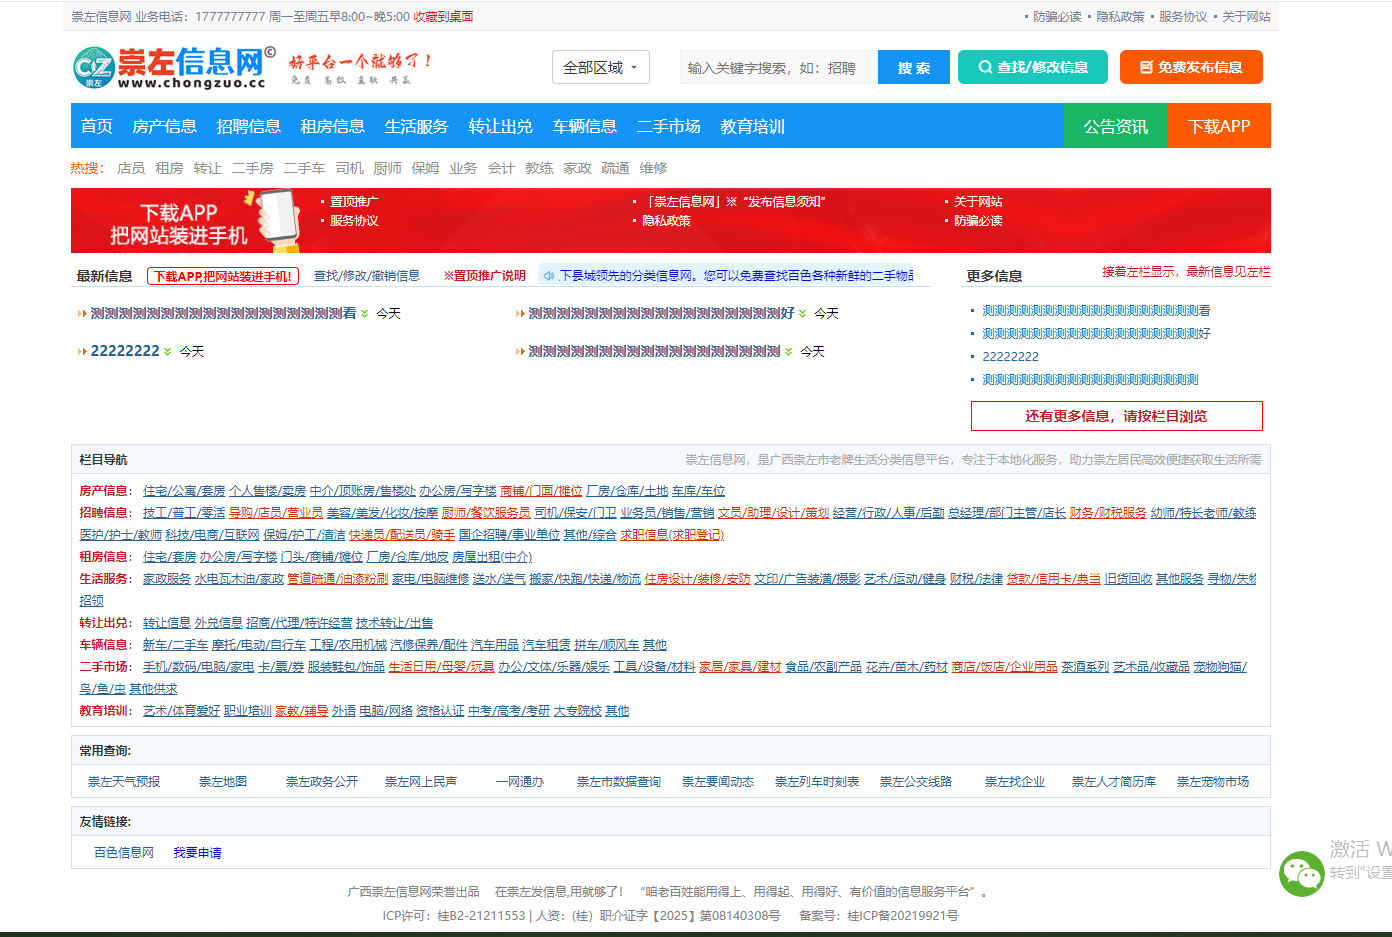The image size is (1392, 937).
Task: Click the 崇左信息网 site logo
Action: pyautogui.click(x=174, y=67)
